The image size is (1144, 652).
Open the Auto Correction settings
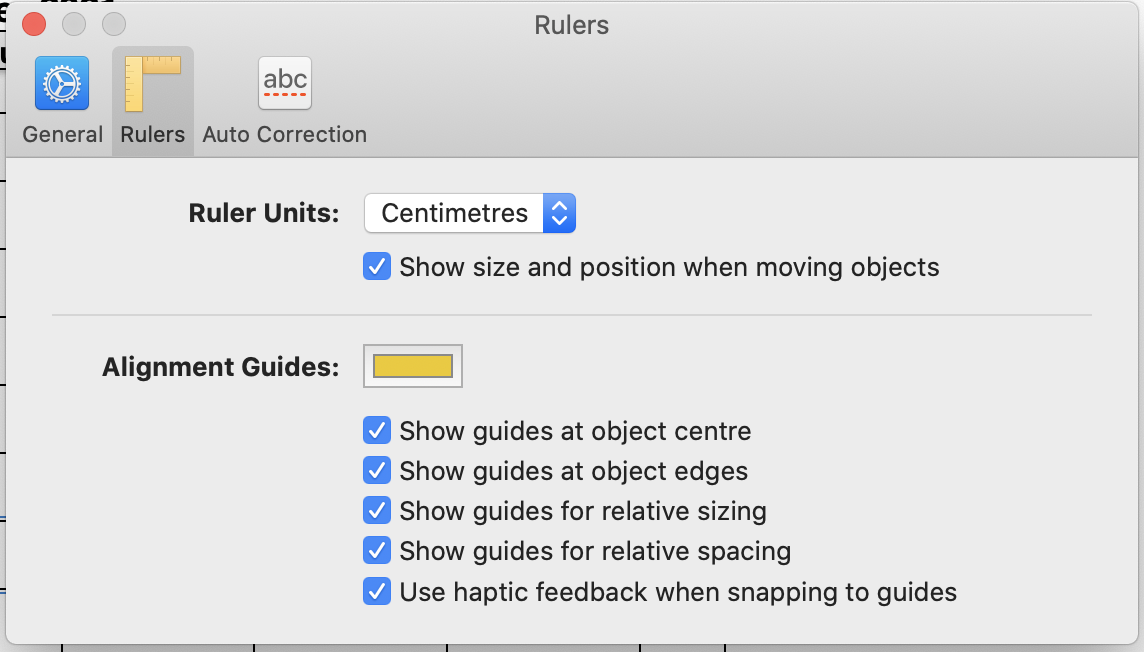point(284,97)
